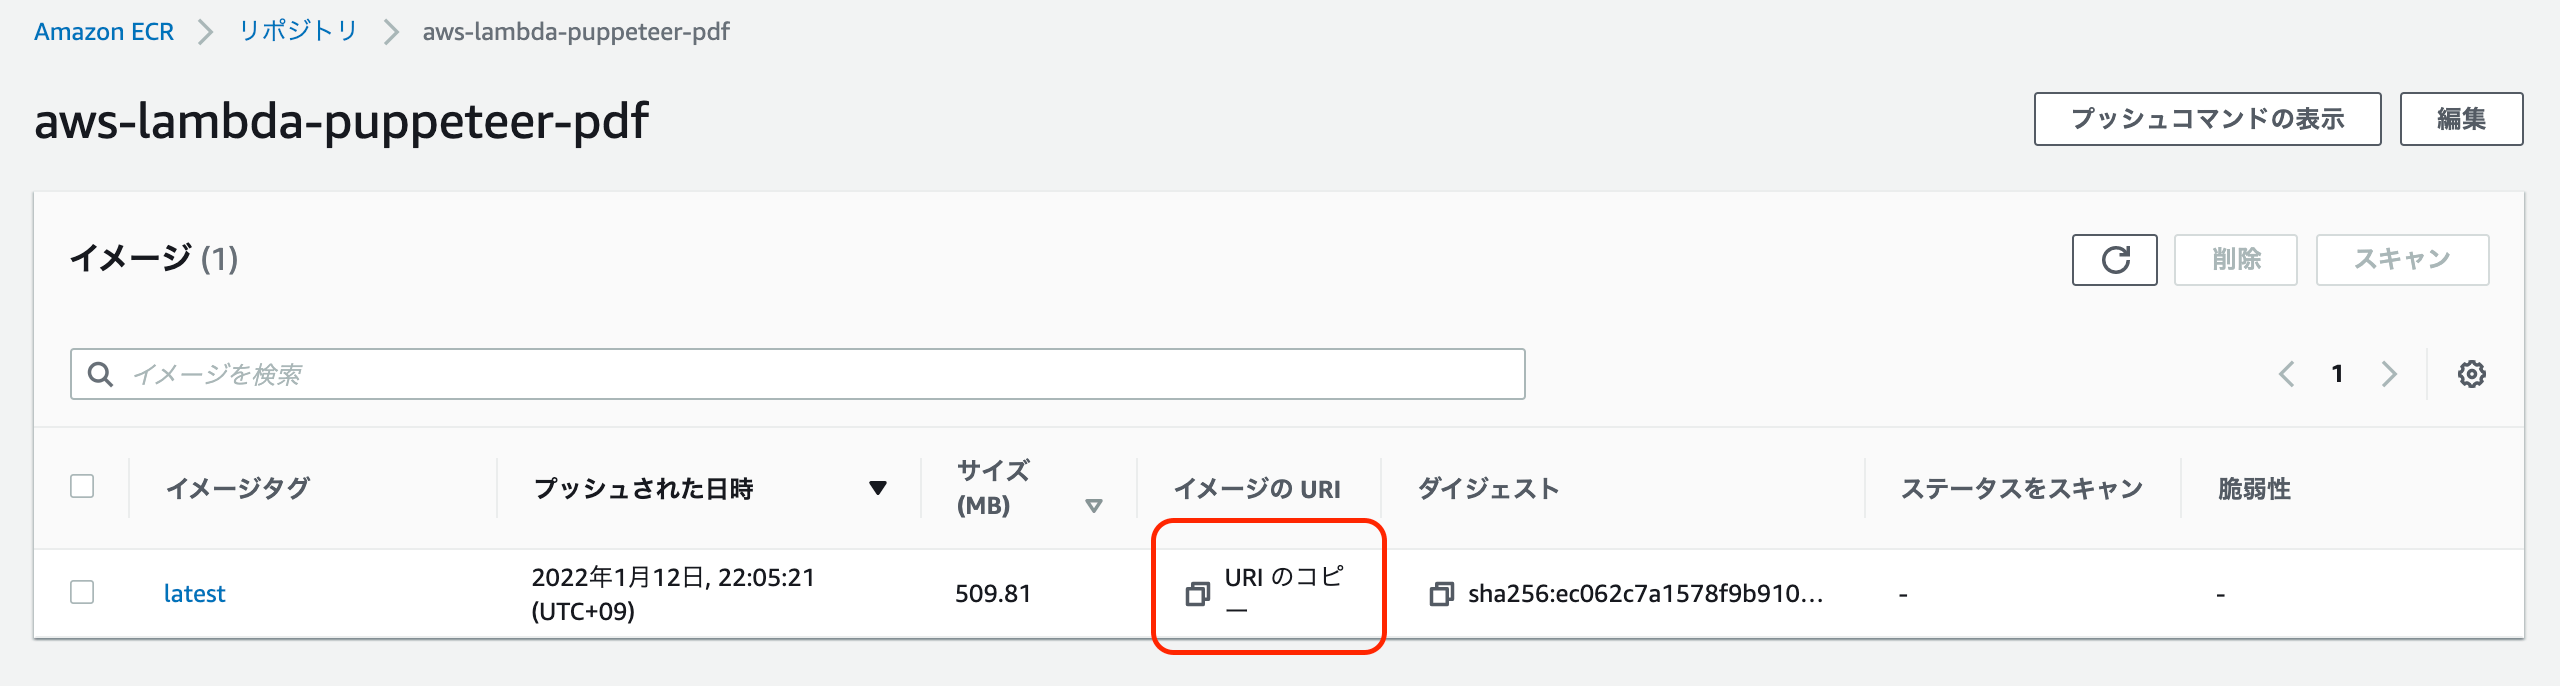Click breadcrumb arrow after Amazon ECR
This screenshot has width=2560, height=686.
tap(205, 32)
